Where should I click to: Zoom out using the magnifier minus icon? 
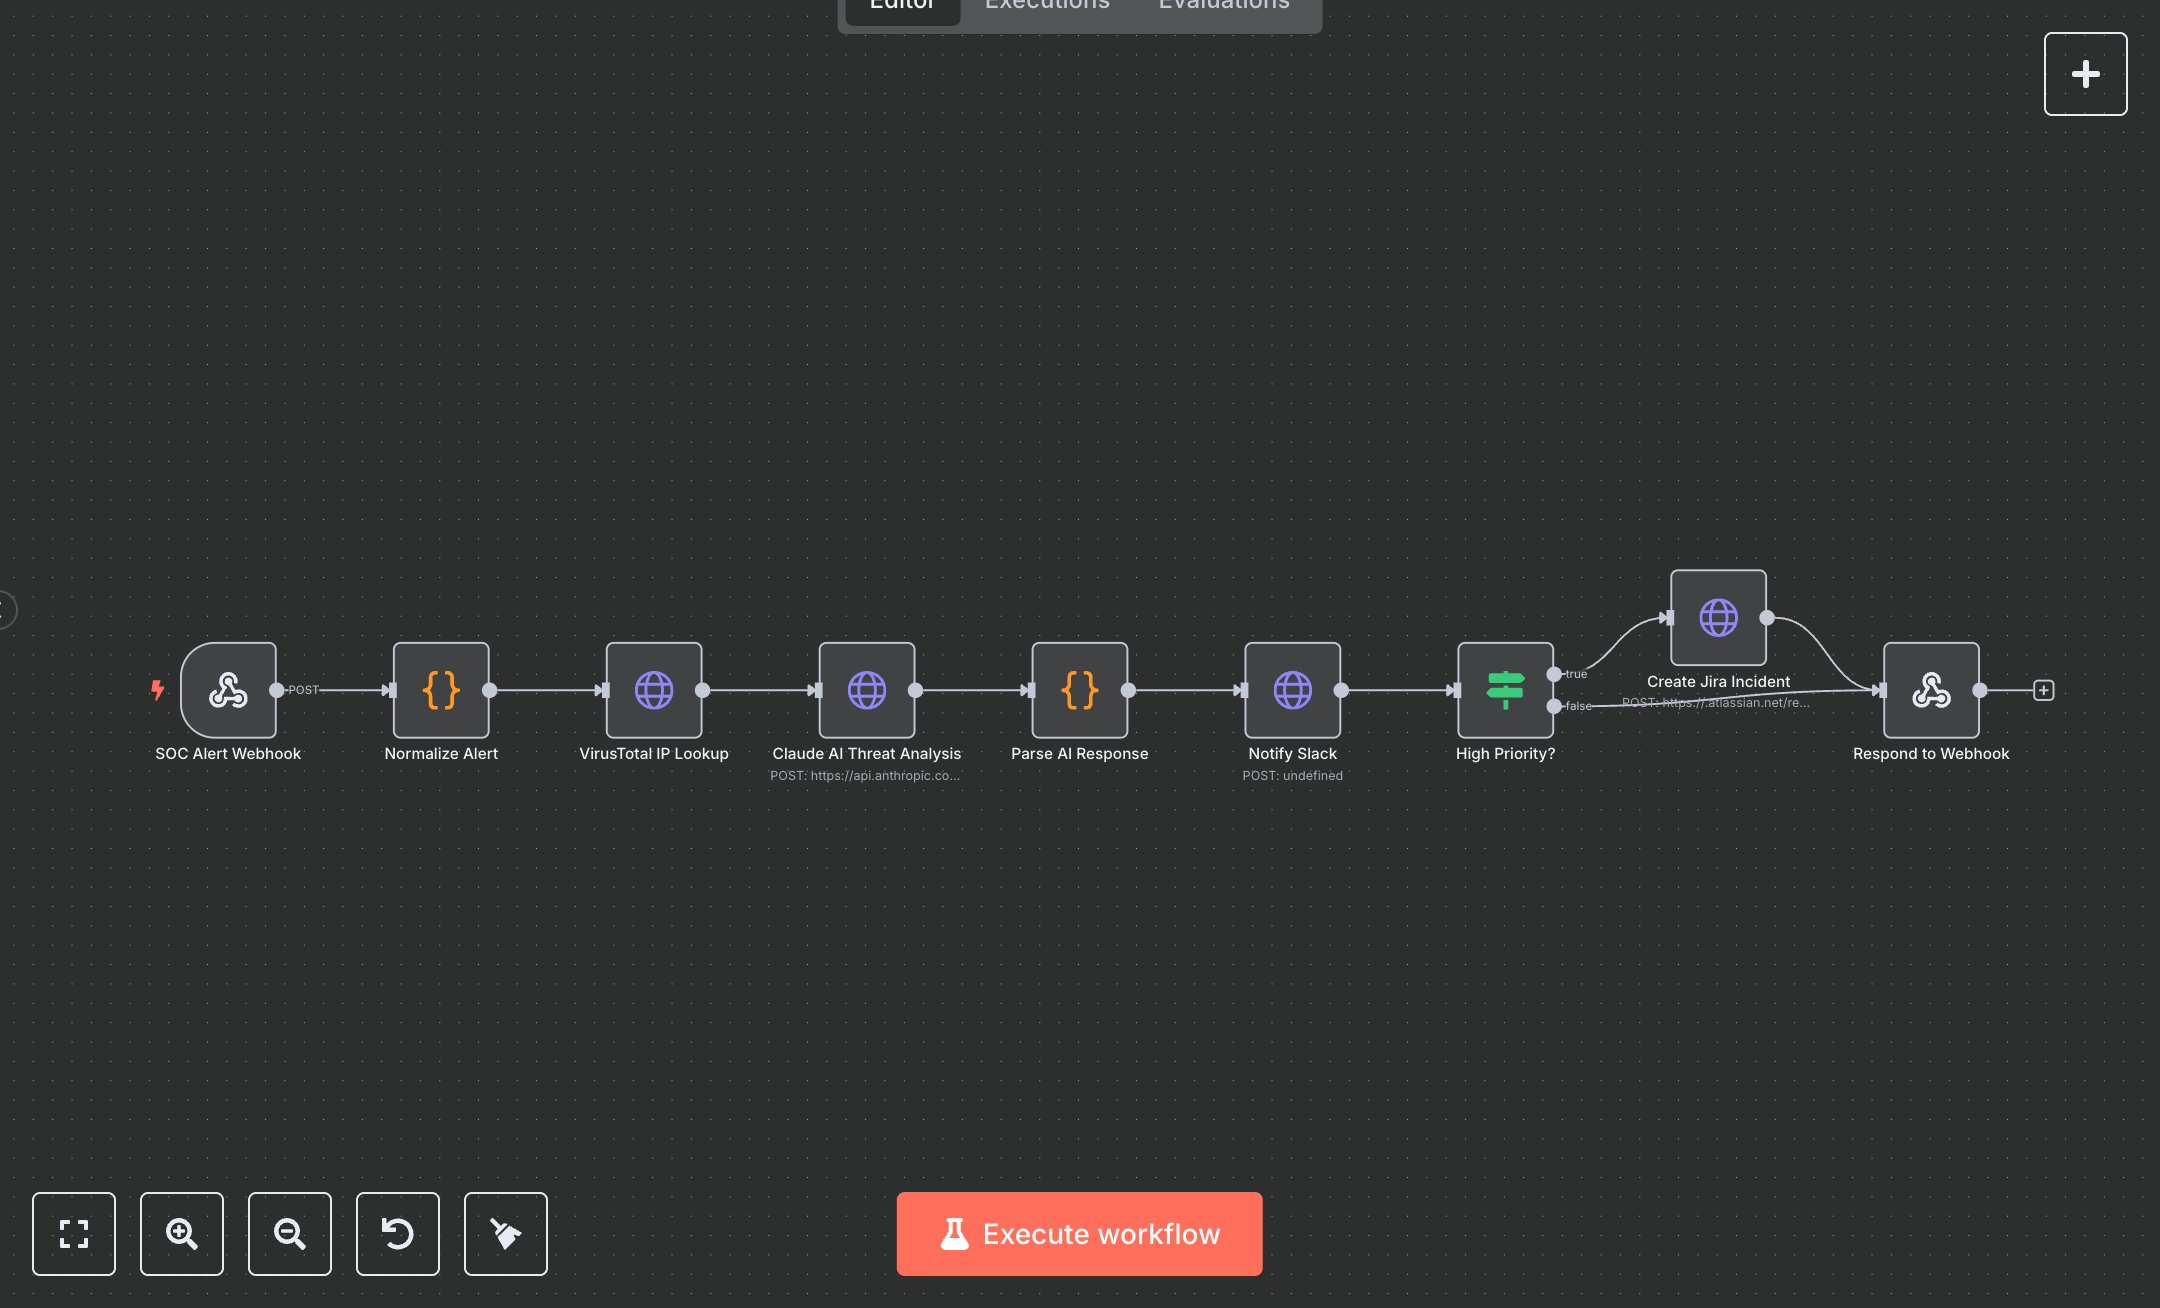point(290,1234)
